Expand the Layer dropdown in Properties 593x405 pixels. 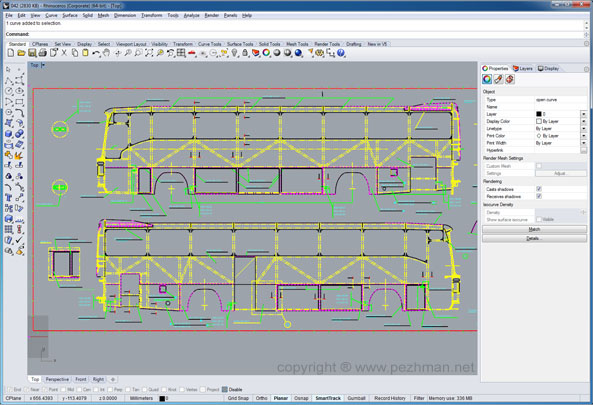(x=584, y=114)
